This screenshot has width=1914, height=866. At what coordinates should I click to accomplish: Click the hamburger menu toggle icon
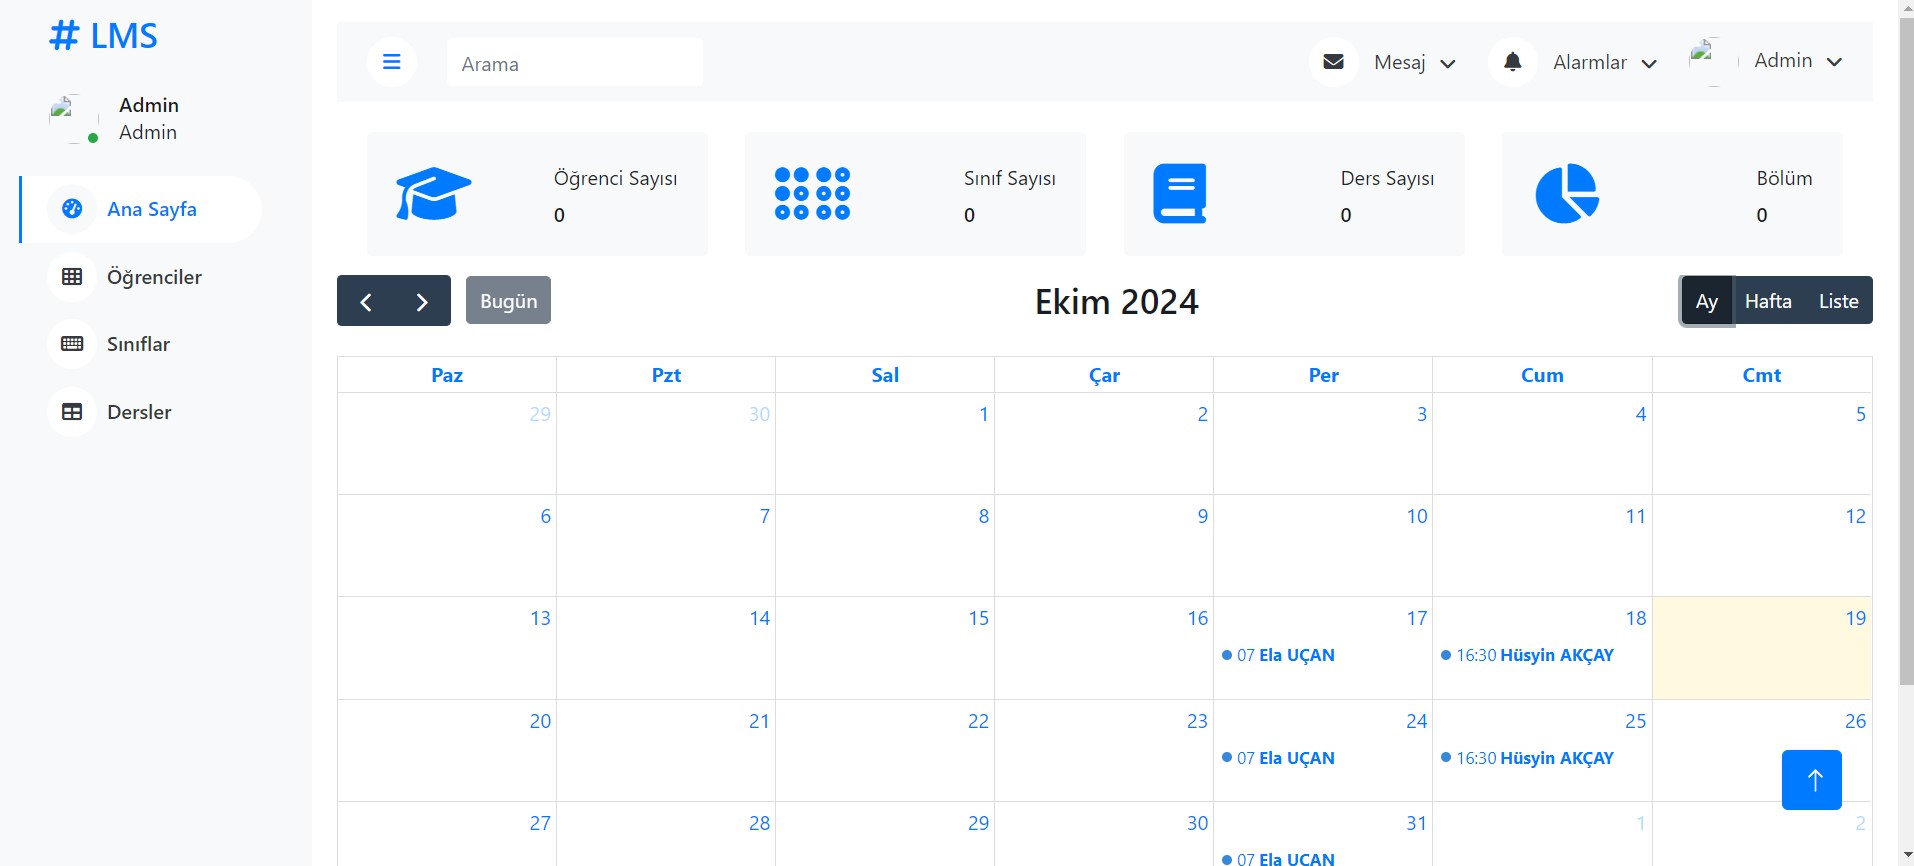(392, 62)
